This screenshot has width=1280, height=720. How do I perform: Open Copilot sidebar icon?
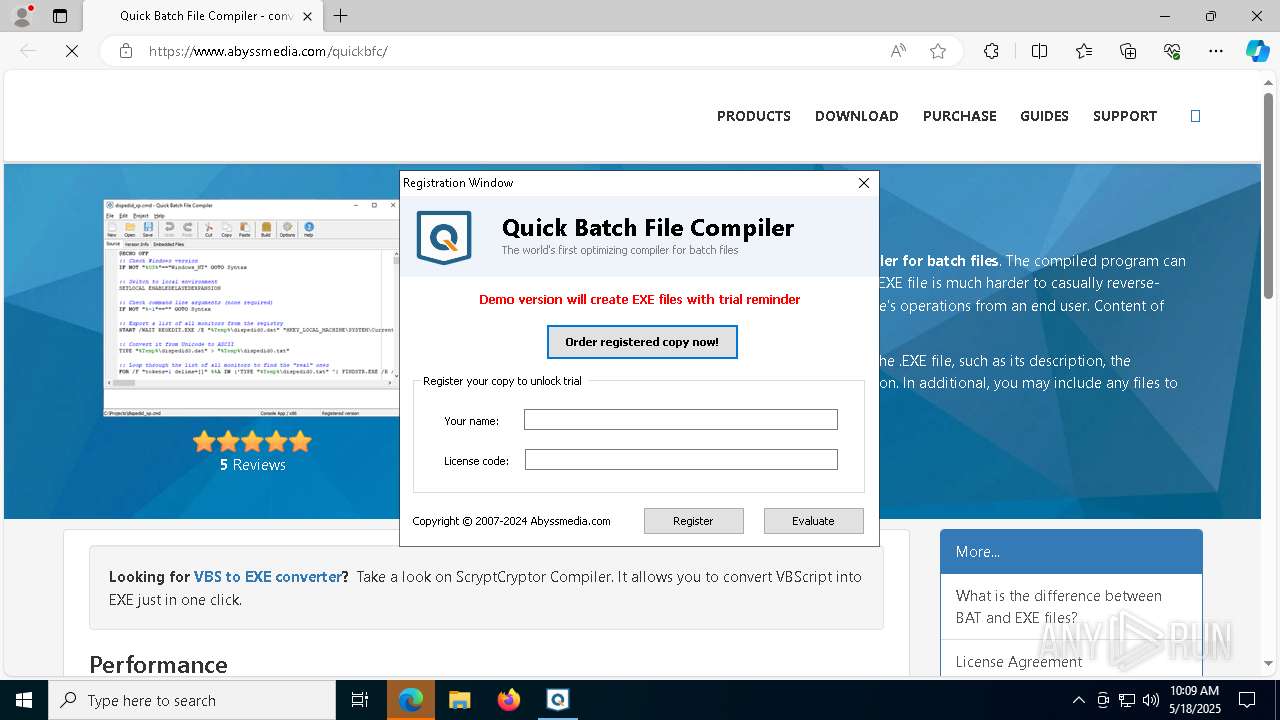coord(1257,51)
